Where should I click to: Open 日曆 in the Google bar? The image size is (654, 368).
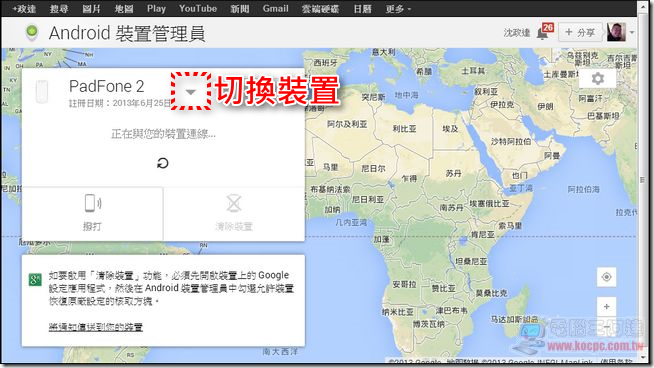coord(362,9)
